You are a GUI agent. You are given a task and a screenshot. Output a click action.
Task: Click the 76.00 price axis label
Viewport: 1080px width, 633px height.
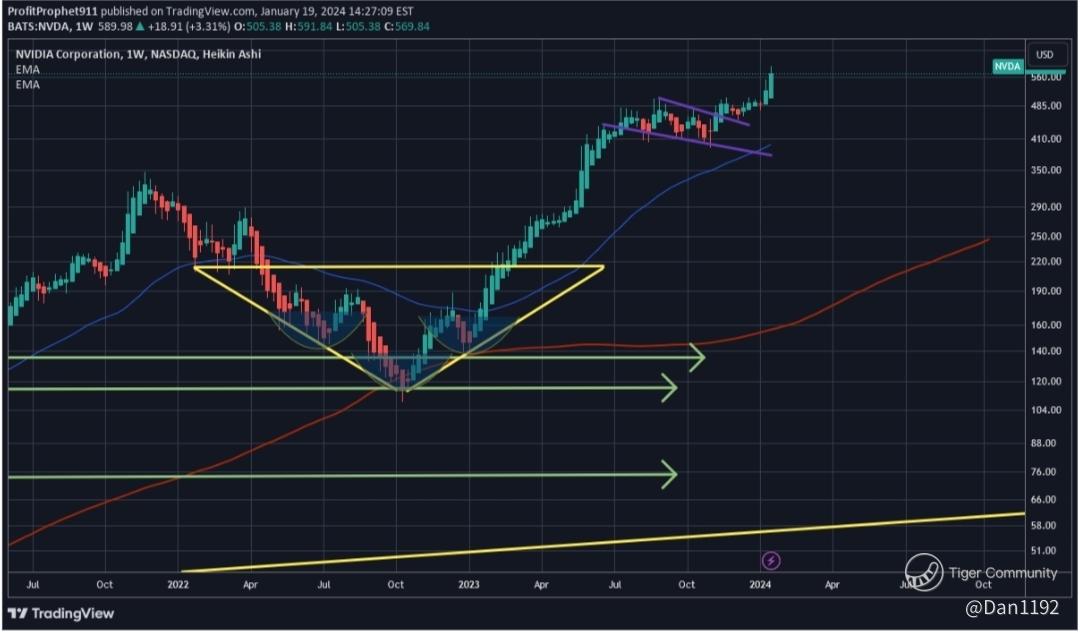point(1043,472)
